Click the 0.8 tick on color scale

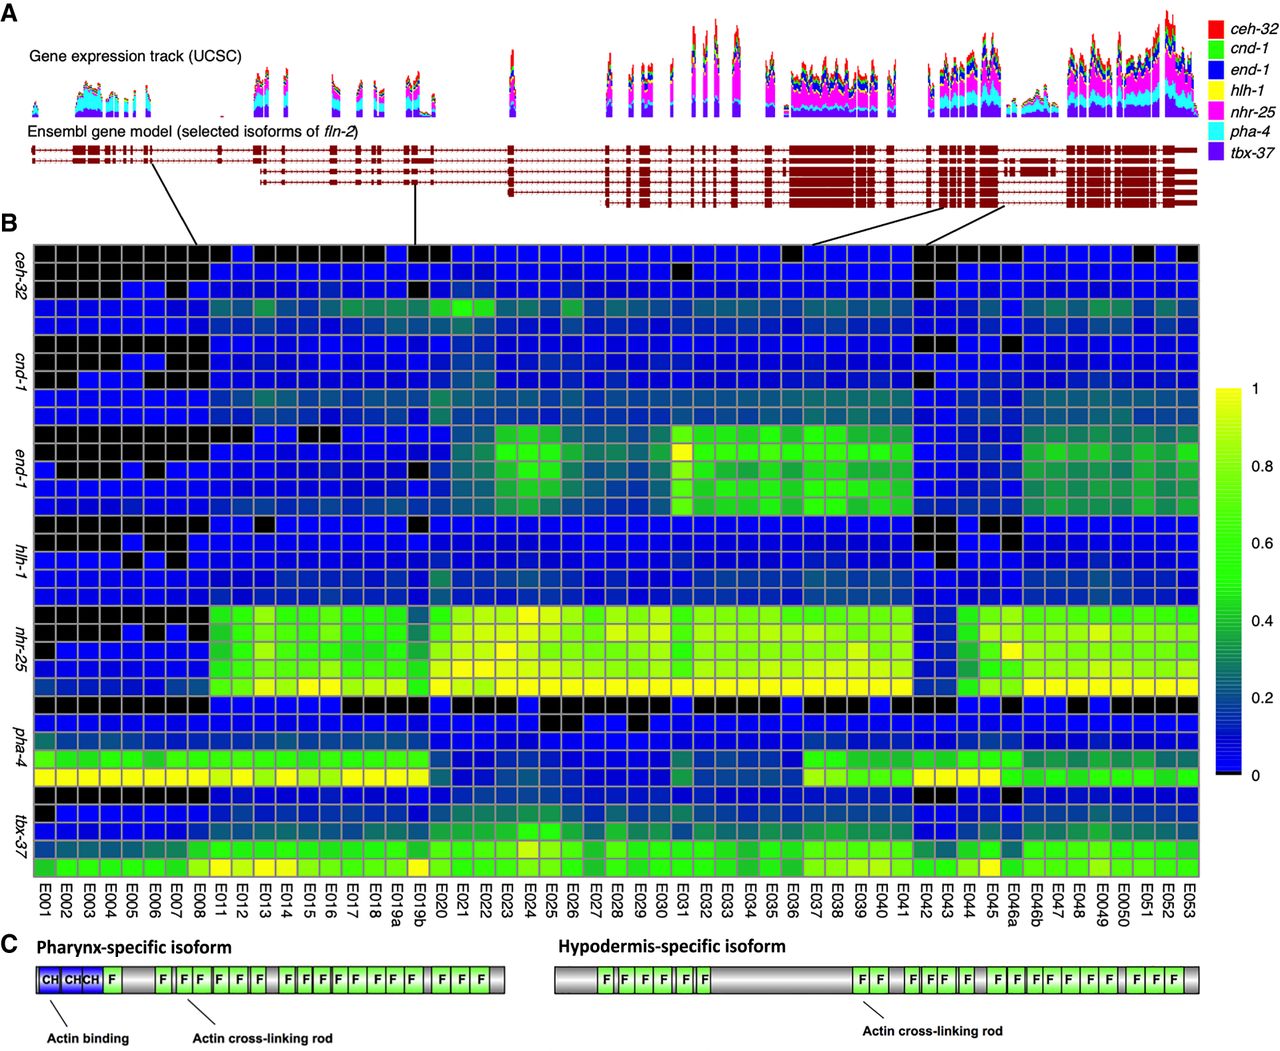tap(1261, 467)
